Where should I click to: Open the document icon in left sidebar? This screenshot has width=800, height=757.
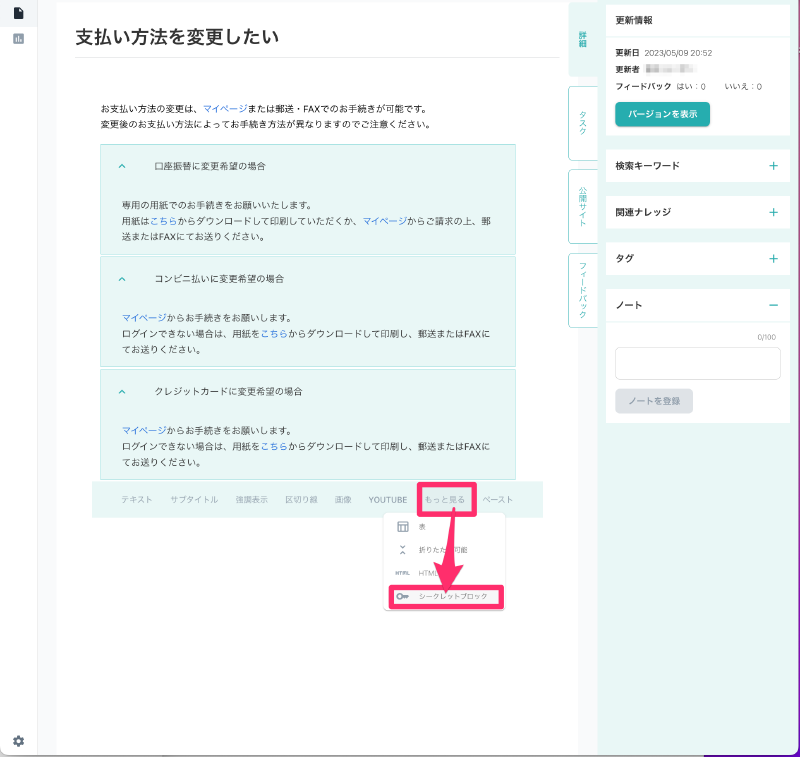18,13
